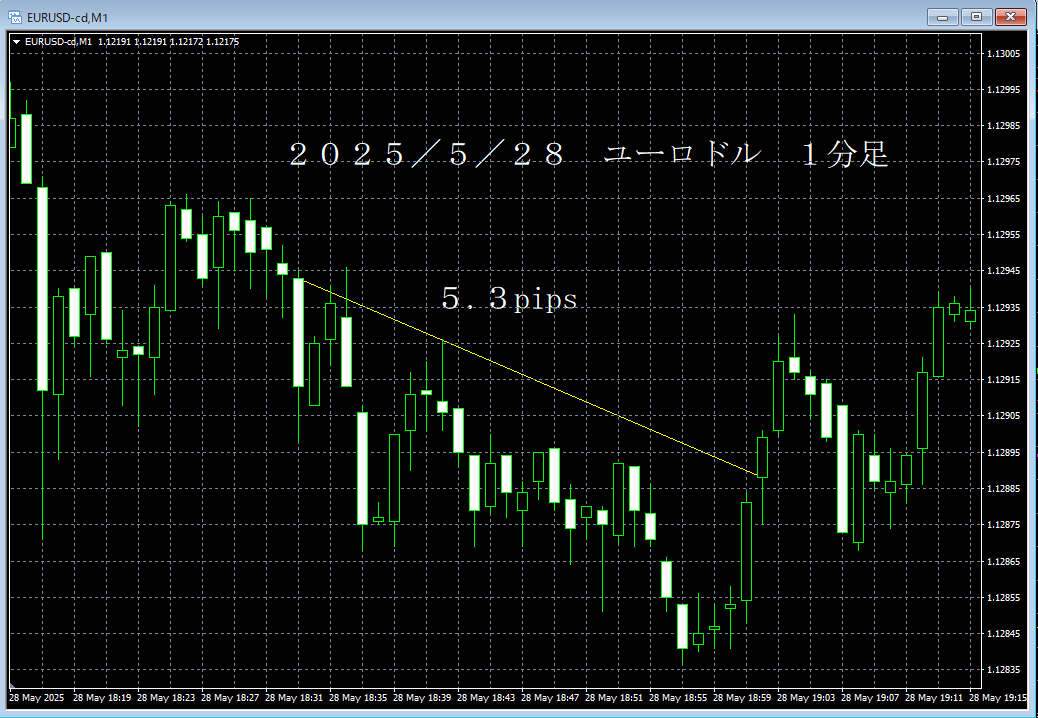Click price level 1.12945 on the scale
The width and height of the screenshot is (1038, 718).
coord(1004,271)
